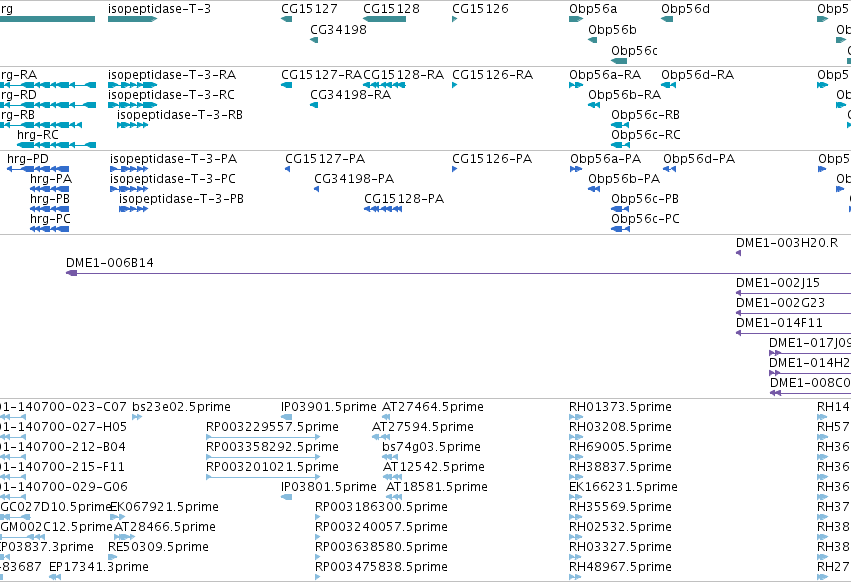Click transcript isopeptidase-T-3-RC
Screen dimensions: 851x582
pos(171,94)
